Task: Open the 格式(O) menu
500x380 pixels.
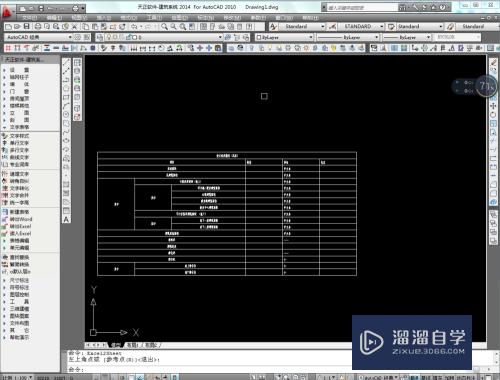Action: point(129,18)
